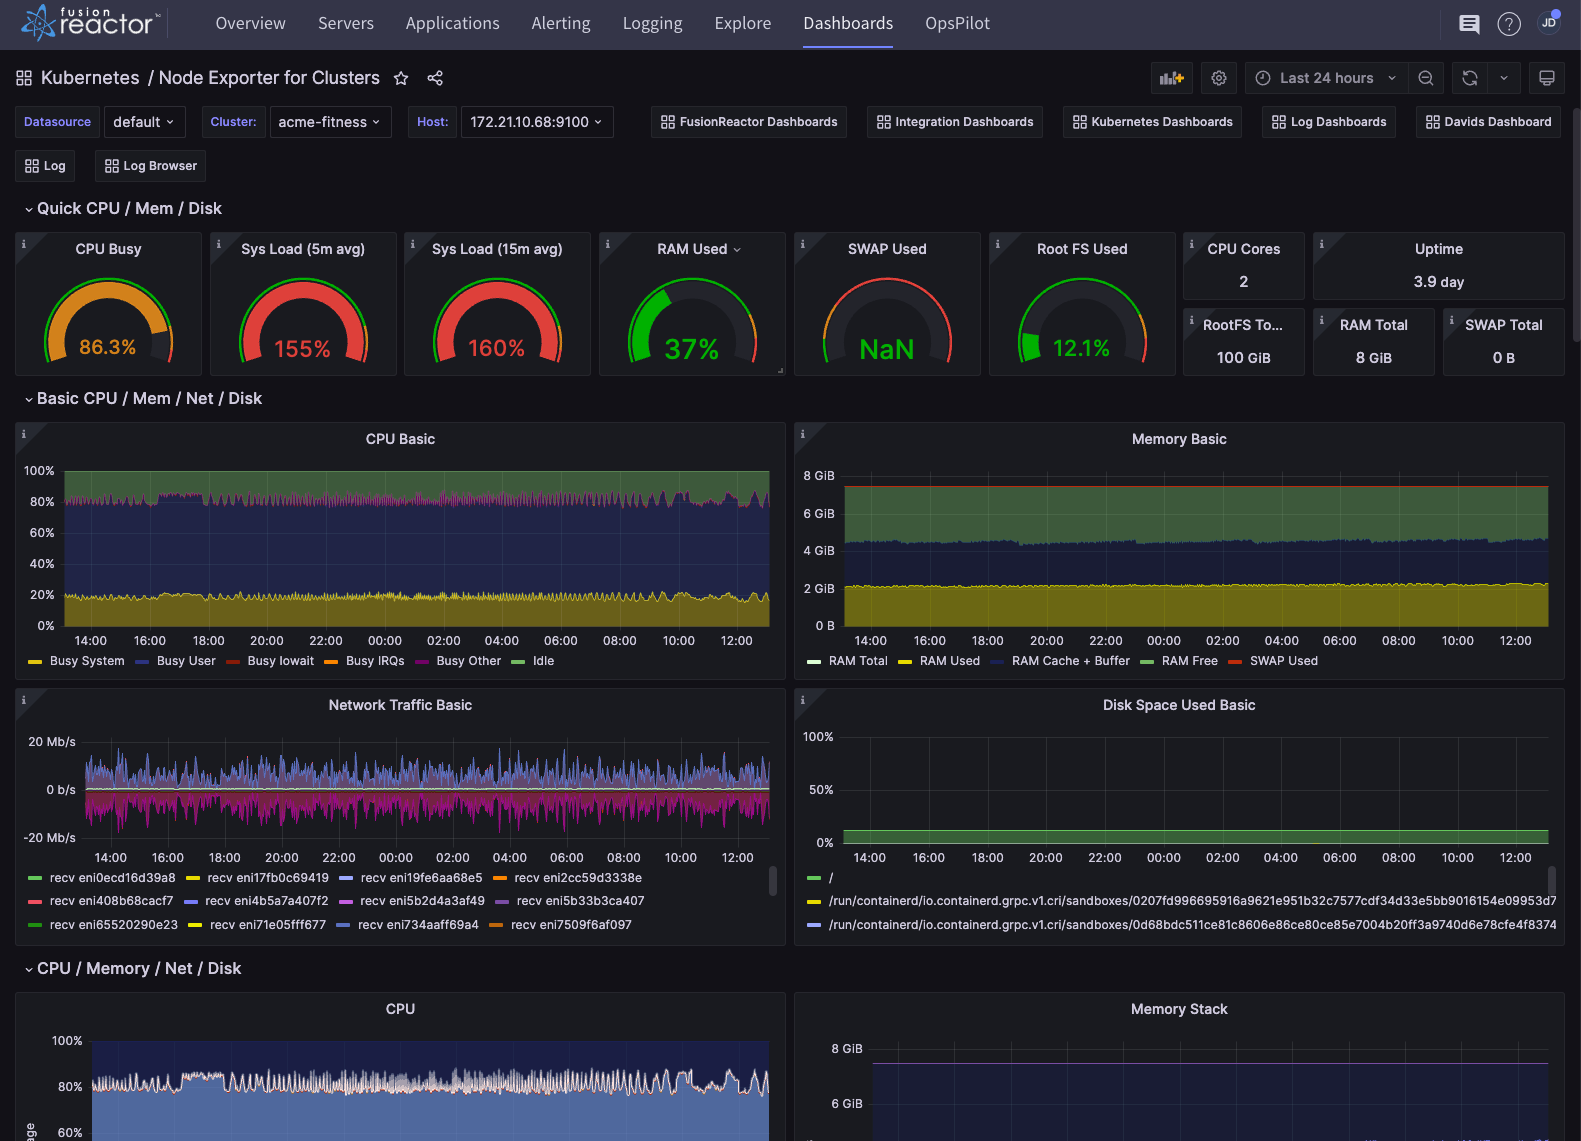Screen dimensions: 1581x1141
Task: Toggle RAM Used series in legend
Action: pyautogui.click(x=949, y=661)
